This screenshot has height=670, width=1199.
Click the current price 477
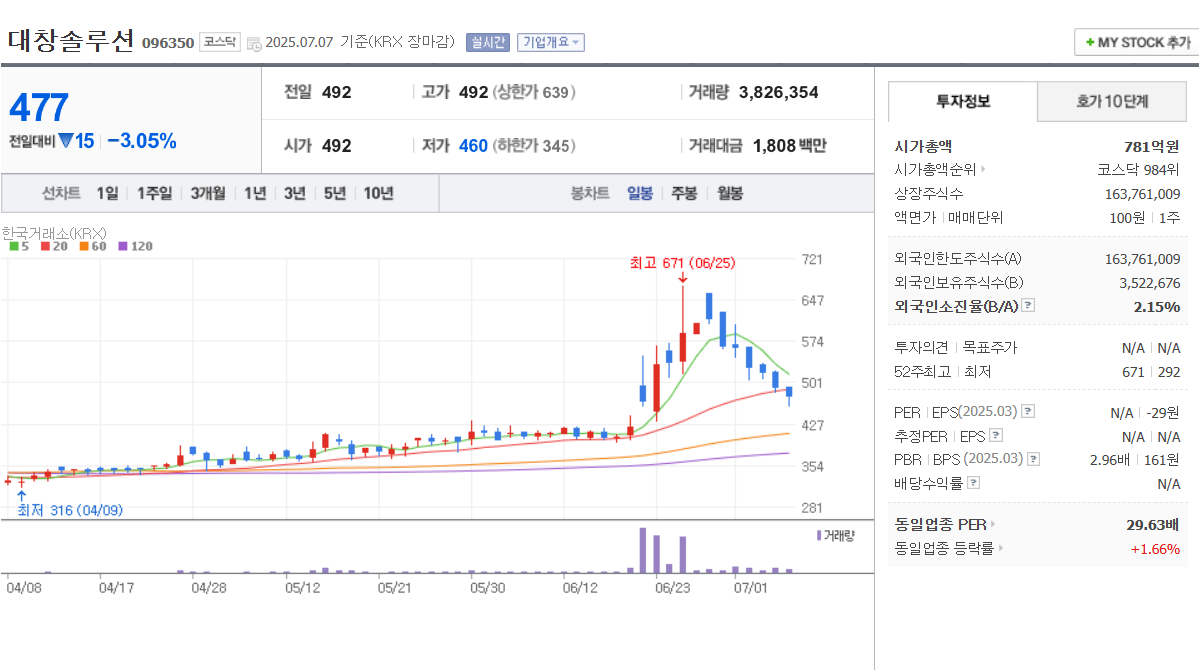39,107
